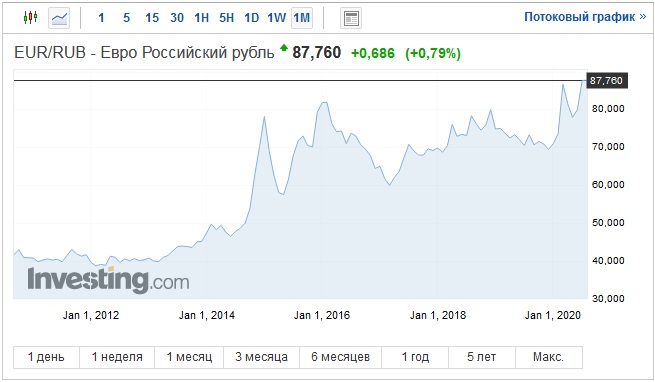Open the Потоковый график link
Viewport: 655px width, 382px height.
pyautogui.click(x=585, y=17)
